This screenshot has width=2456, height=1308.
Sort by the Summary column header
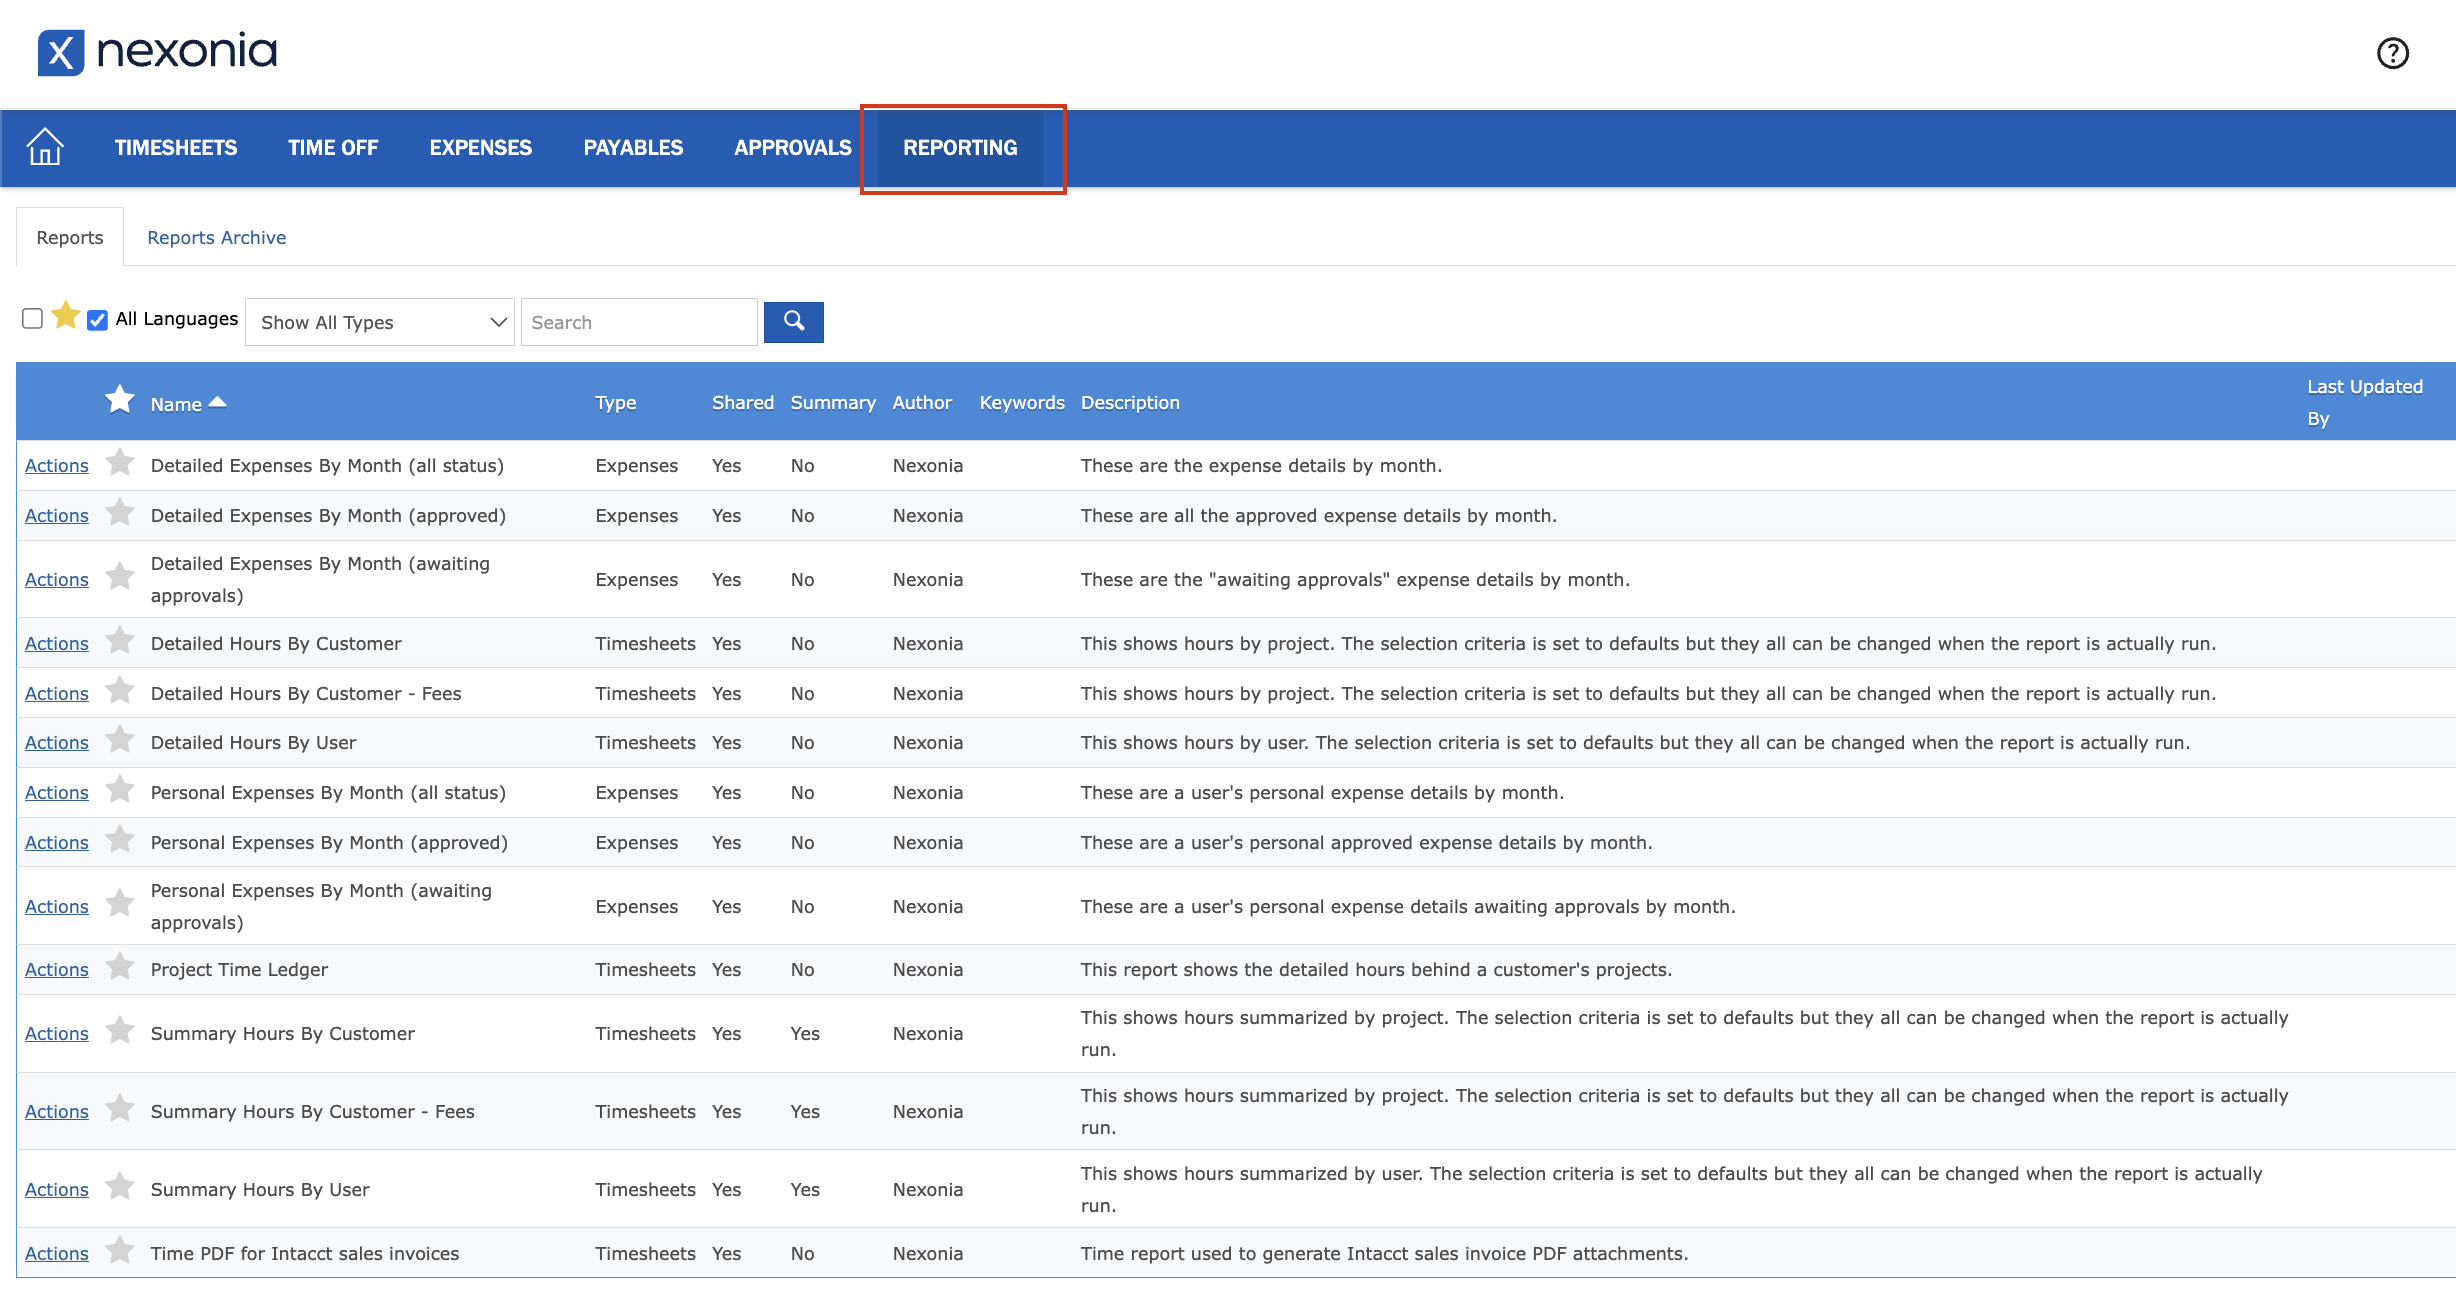click(833, 403)
